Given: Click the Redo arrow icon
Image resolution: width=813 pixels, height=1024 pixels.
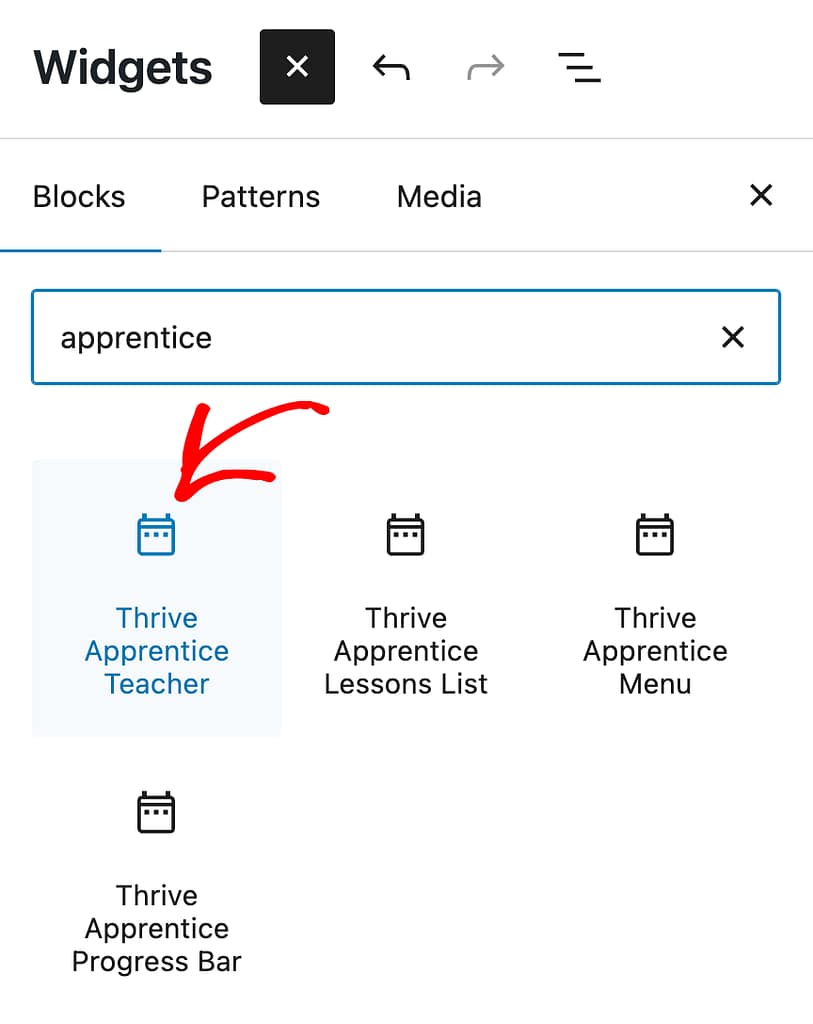Looking at the screenshot, I should tap(485, 67).
